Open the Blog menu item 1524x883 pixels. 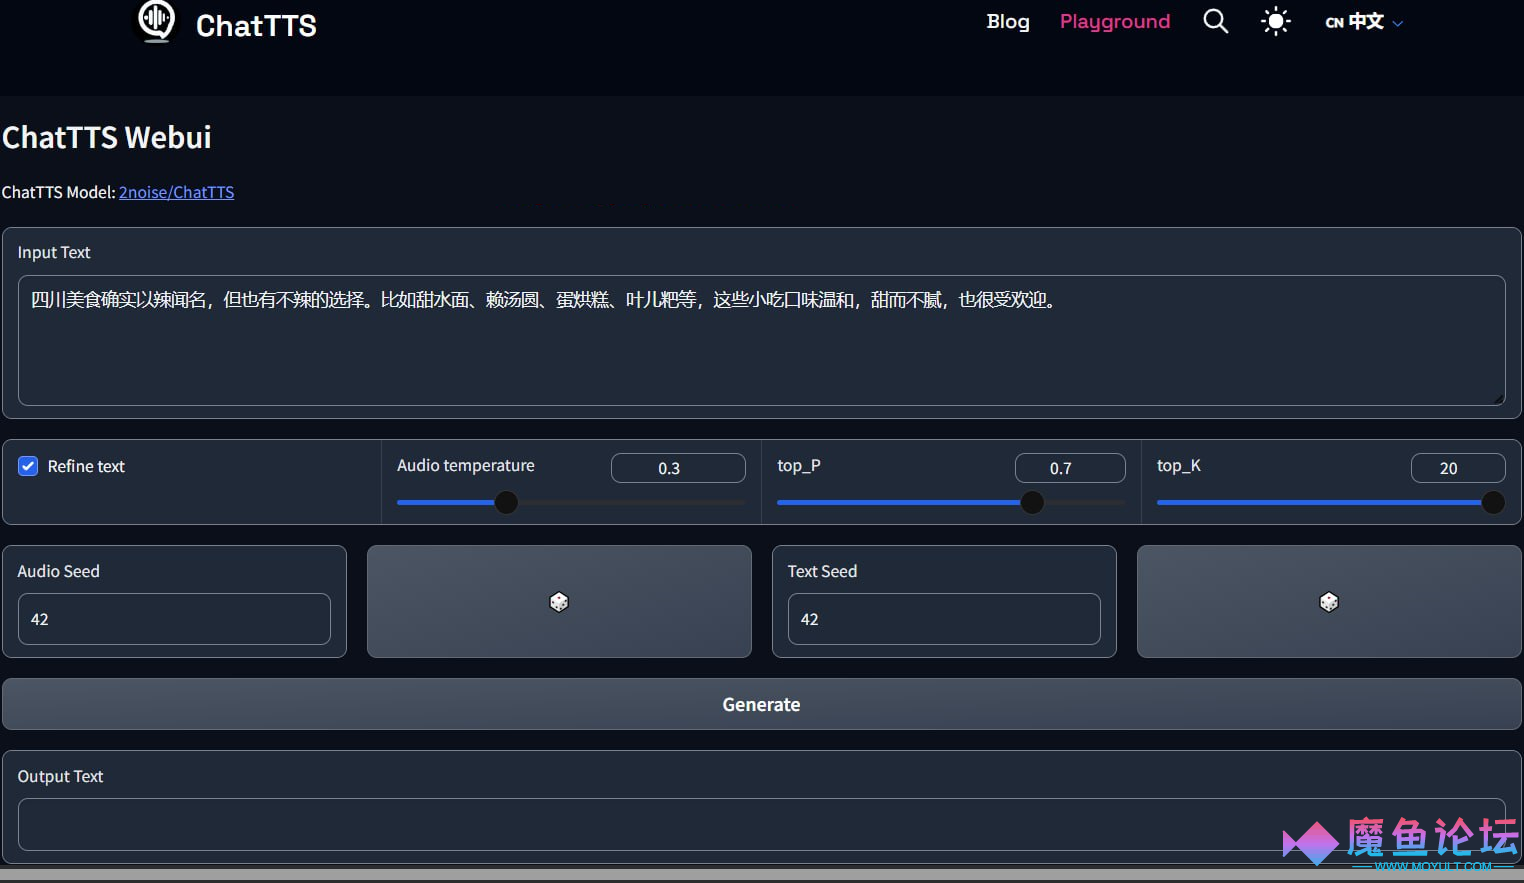coord(1008,21)
